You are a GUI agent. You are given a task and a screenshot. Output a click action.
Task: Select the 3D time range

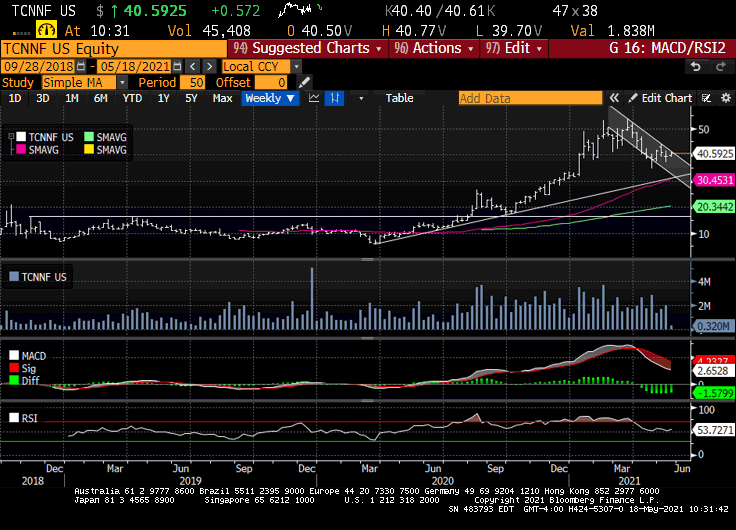(x=43, y=98)
